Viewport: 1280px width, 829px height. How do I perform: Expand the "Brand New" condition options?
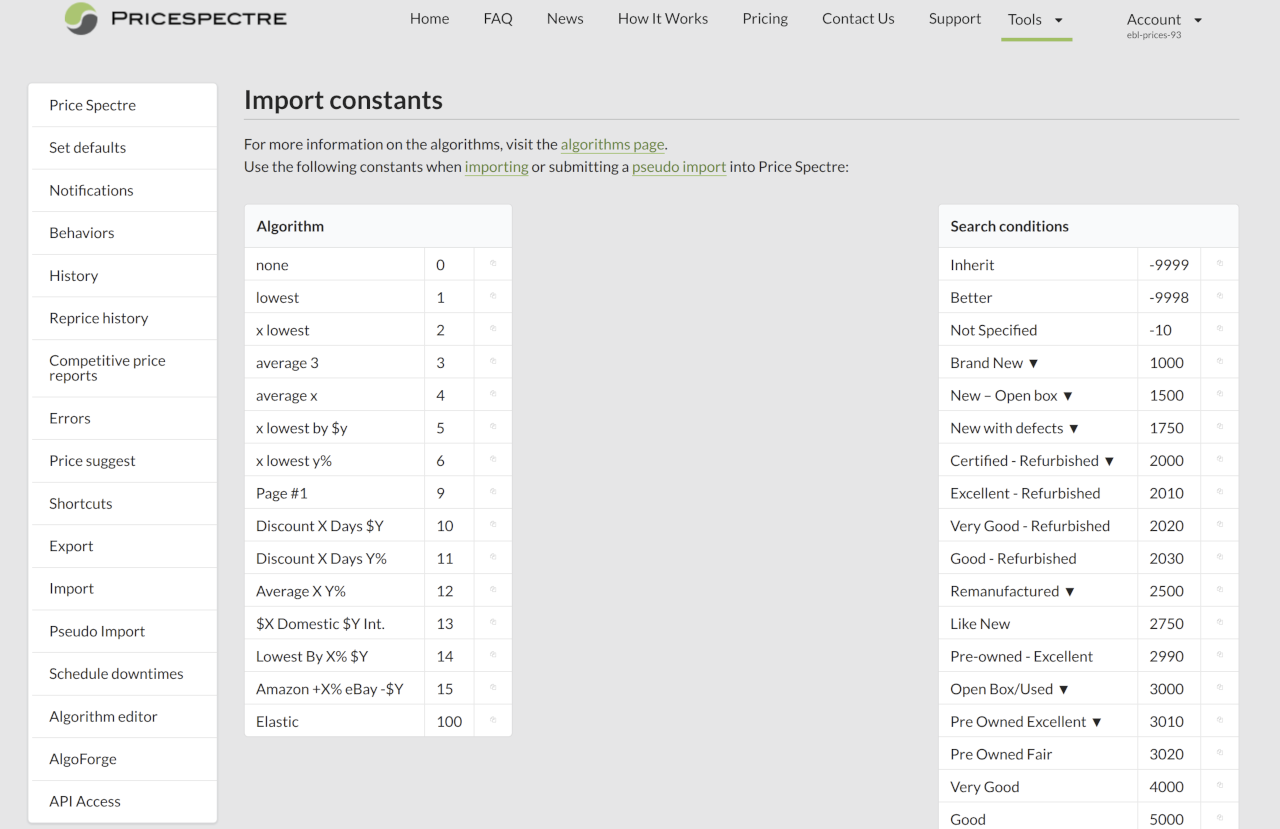coord(1036,362)
